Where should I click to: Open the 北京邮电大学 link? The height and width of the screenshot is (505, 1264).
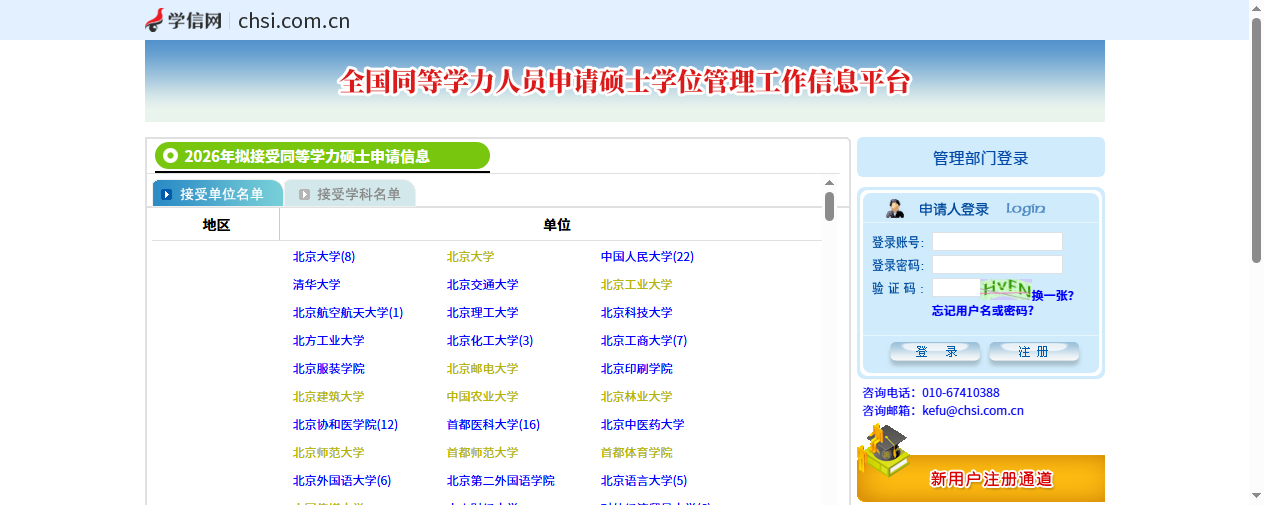[483, 368]
